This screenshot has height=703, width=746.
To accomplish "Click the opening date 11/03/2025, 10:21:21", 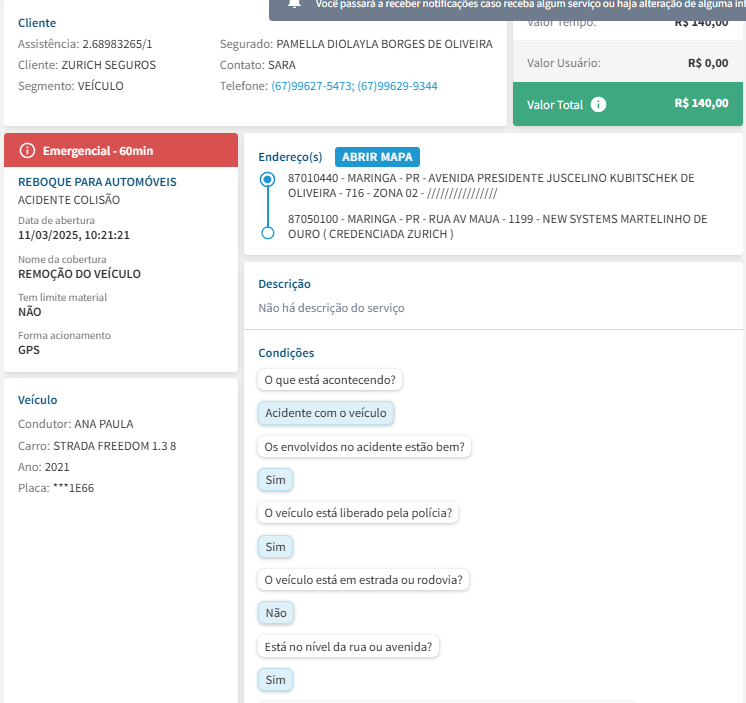I will 74,235.
